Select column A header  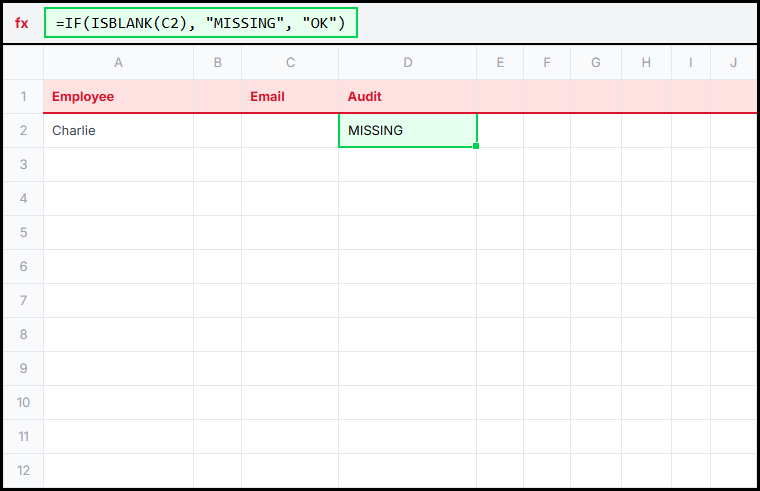click(x=118, y=63)
